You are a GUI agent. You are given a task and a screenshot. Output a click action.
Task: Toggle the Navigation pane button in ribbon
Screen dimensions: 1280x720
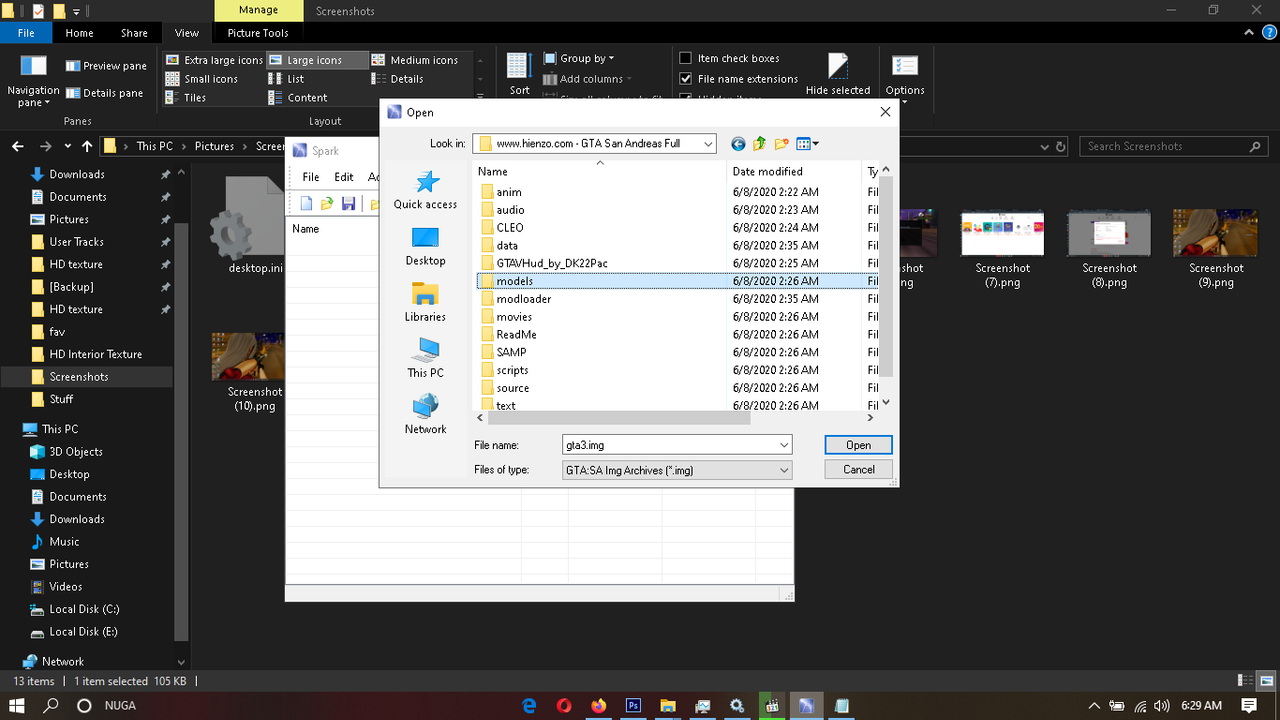(33, 81)
